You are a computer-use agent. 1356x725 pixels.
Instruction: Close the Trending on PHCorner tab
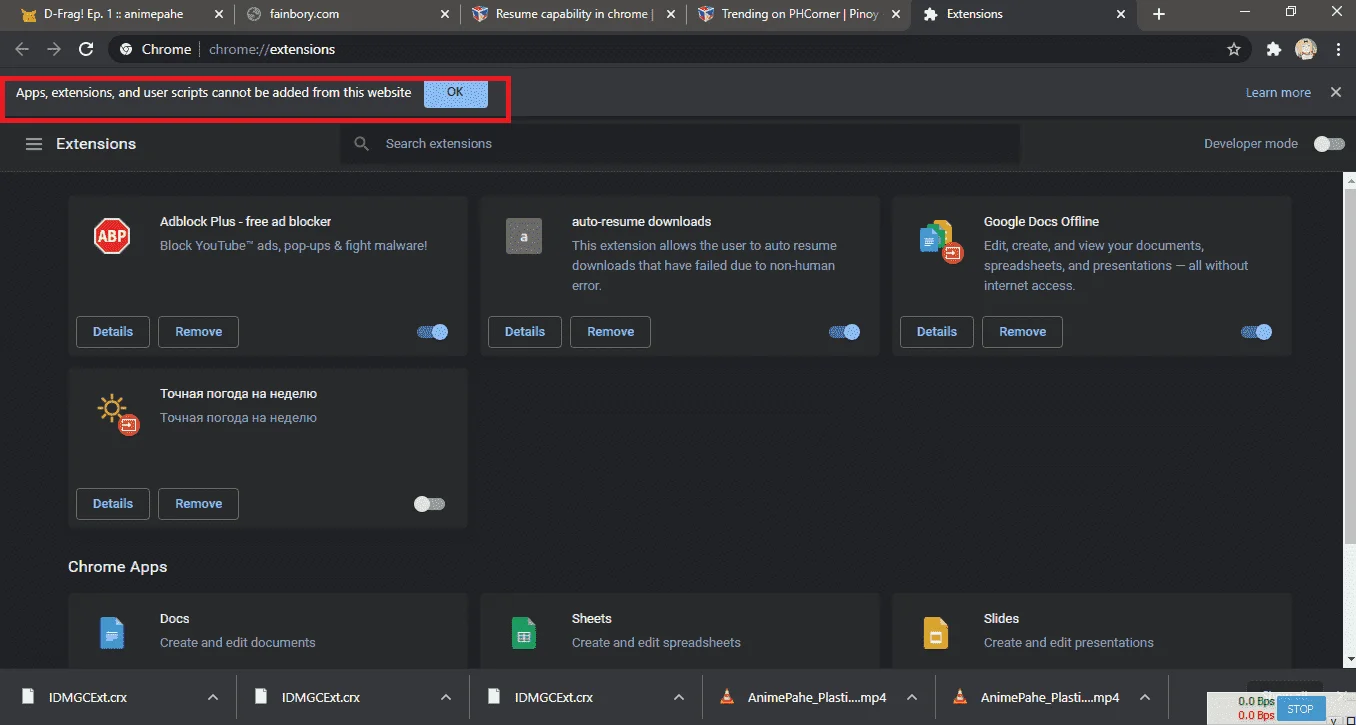pos(897,14)
